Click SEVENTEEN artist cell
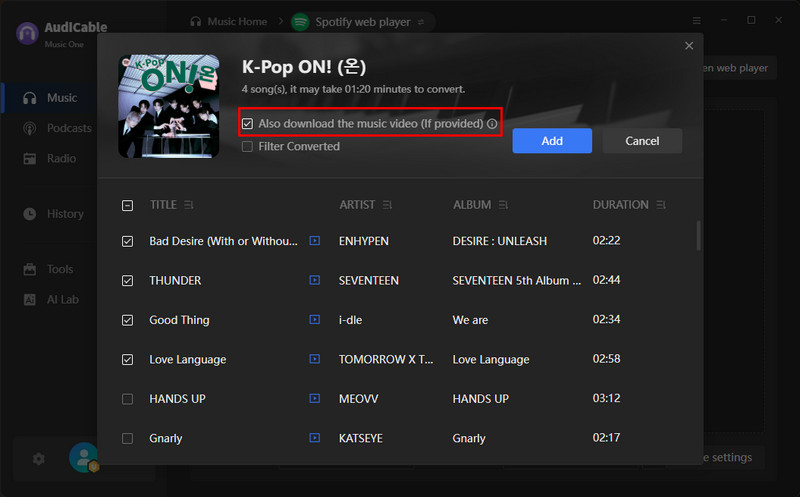 [369, 280]
